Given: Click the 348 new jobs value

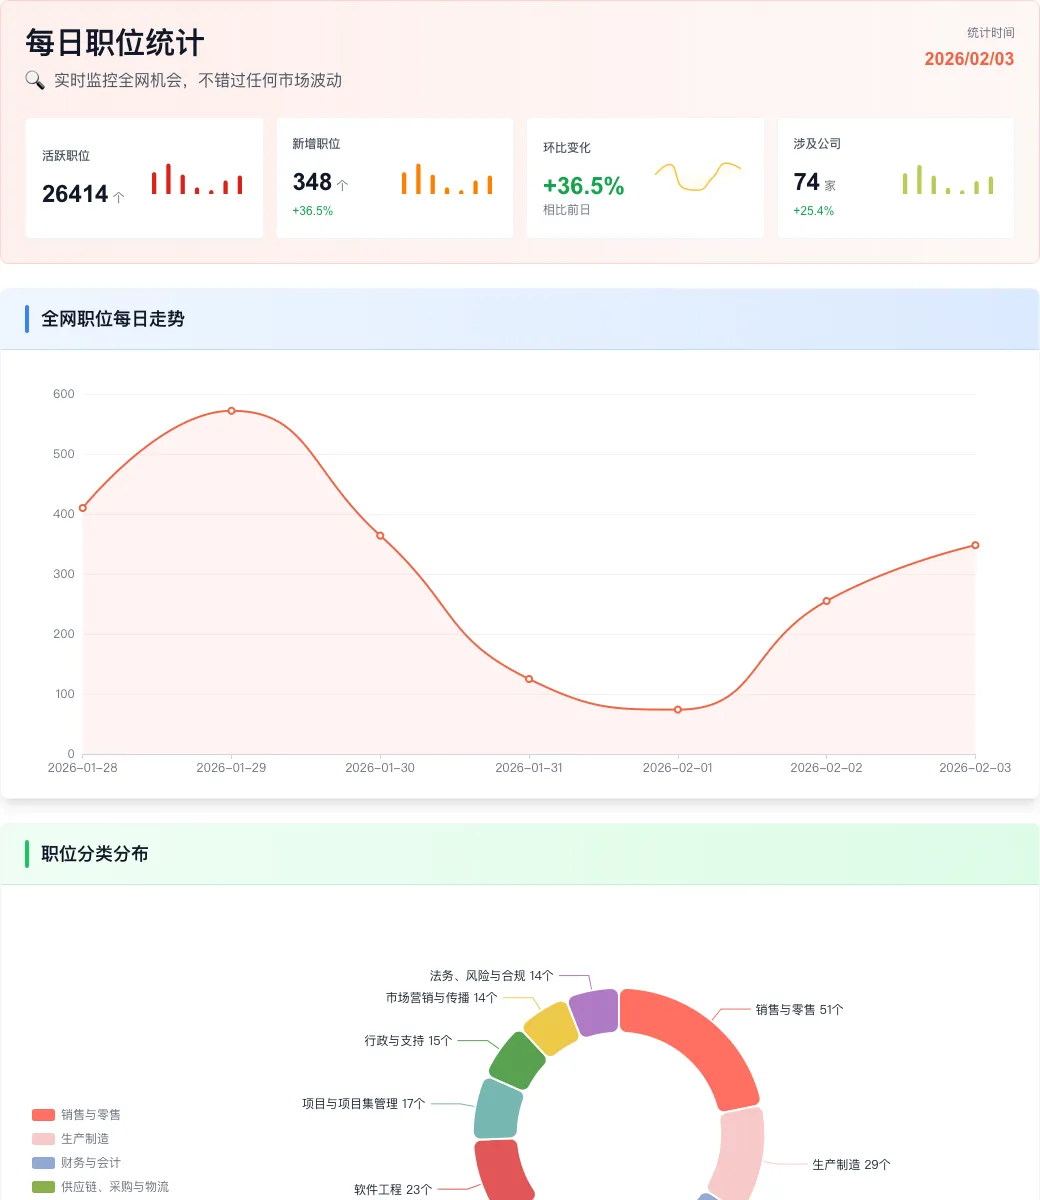Looking at the screenshot, I should pos(312,182).
